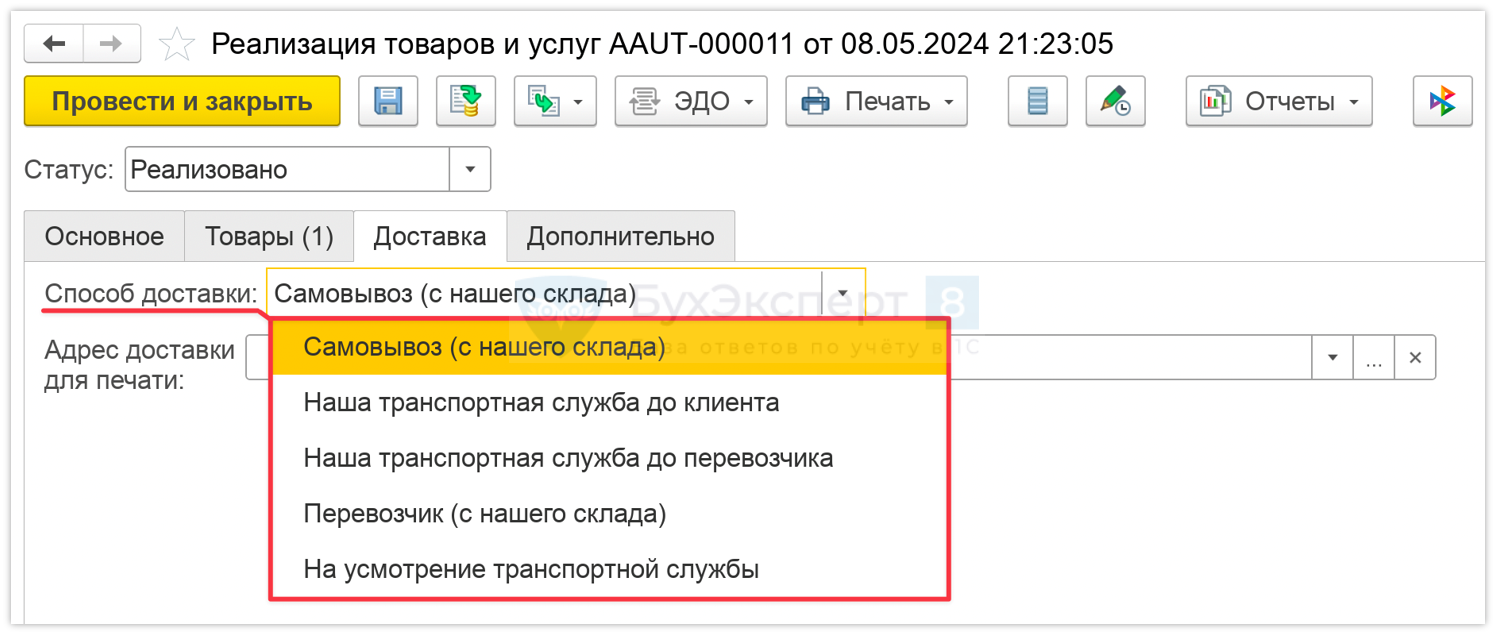
Task: Switch to the Основное tab
Action: [104, 237]
